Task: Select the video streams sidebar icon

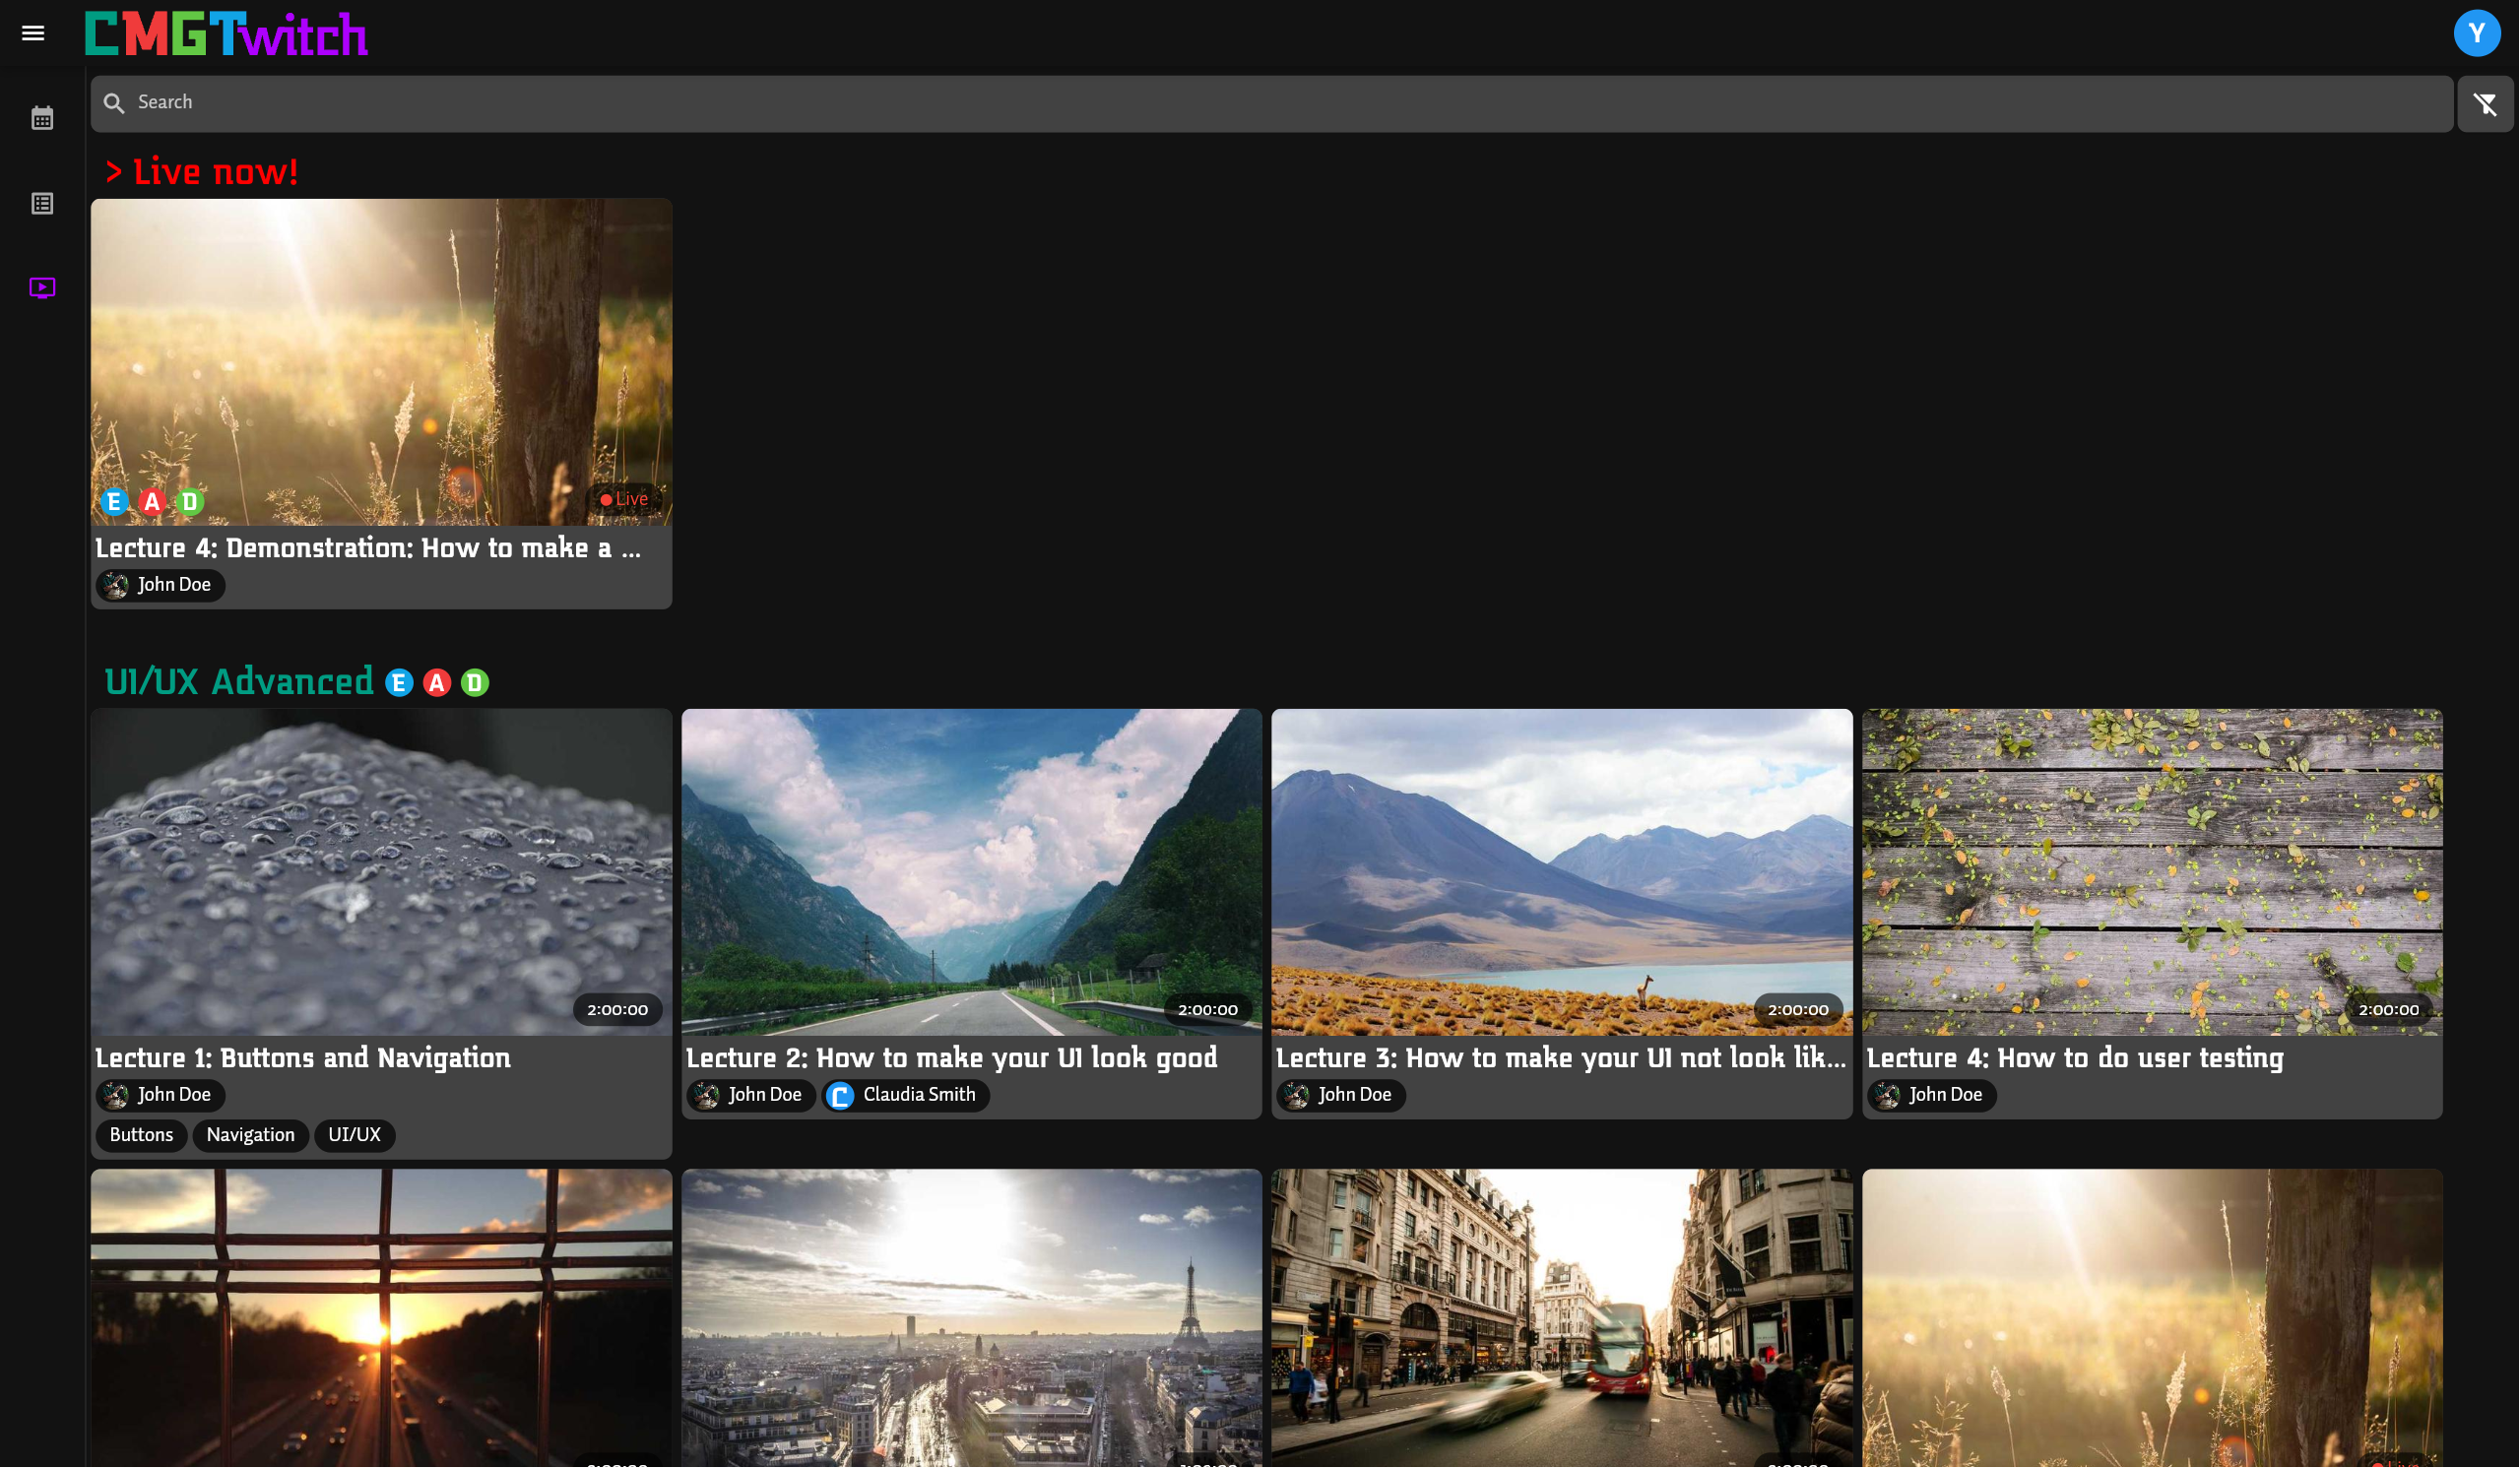Action: (x=42, y=288)
